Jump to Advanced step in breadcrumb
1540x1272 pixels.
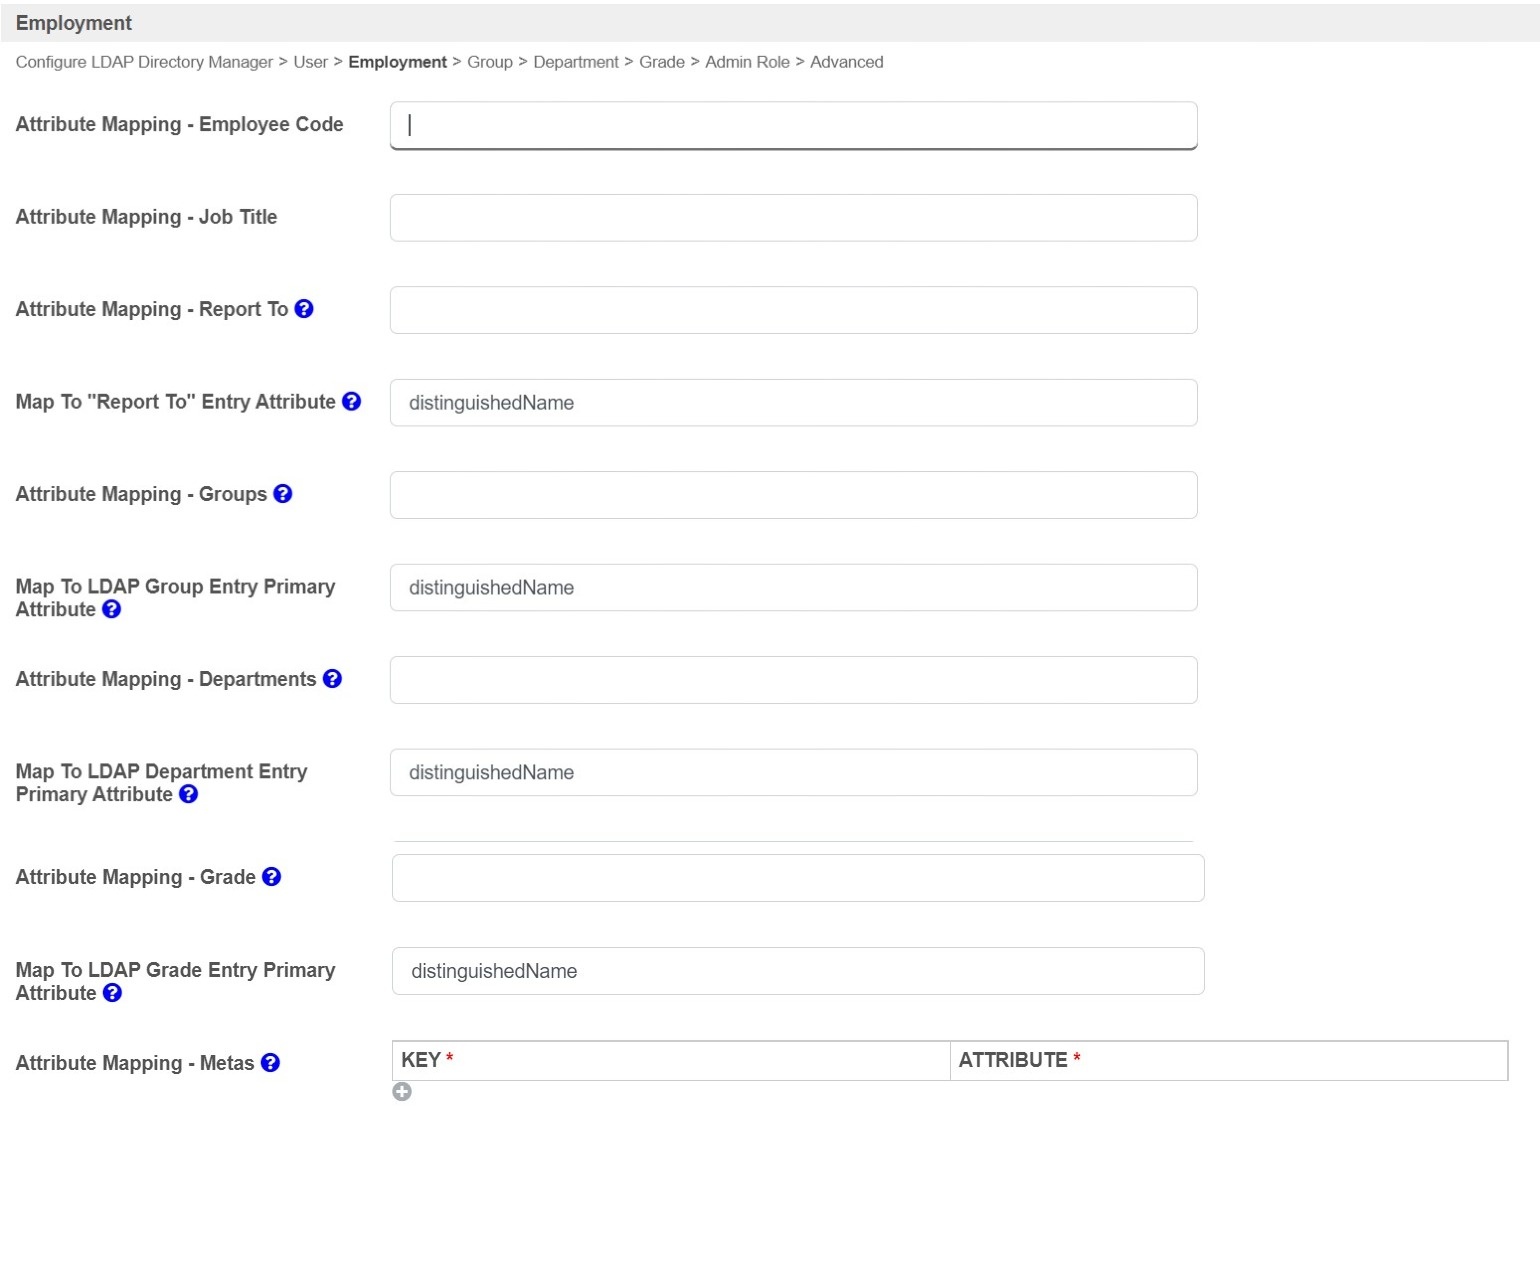coord(846,62)
